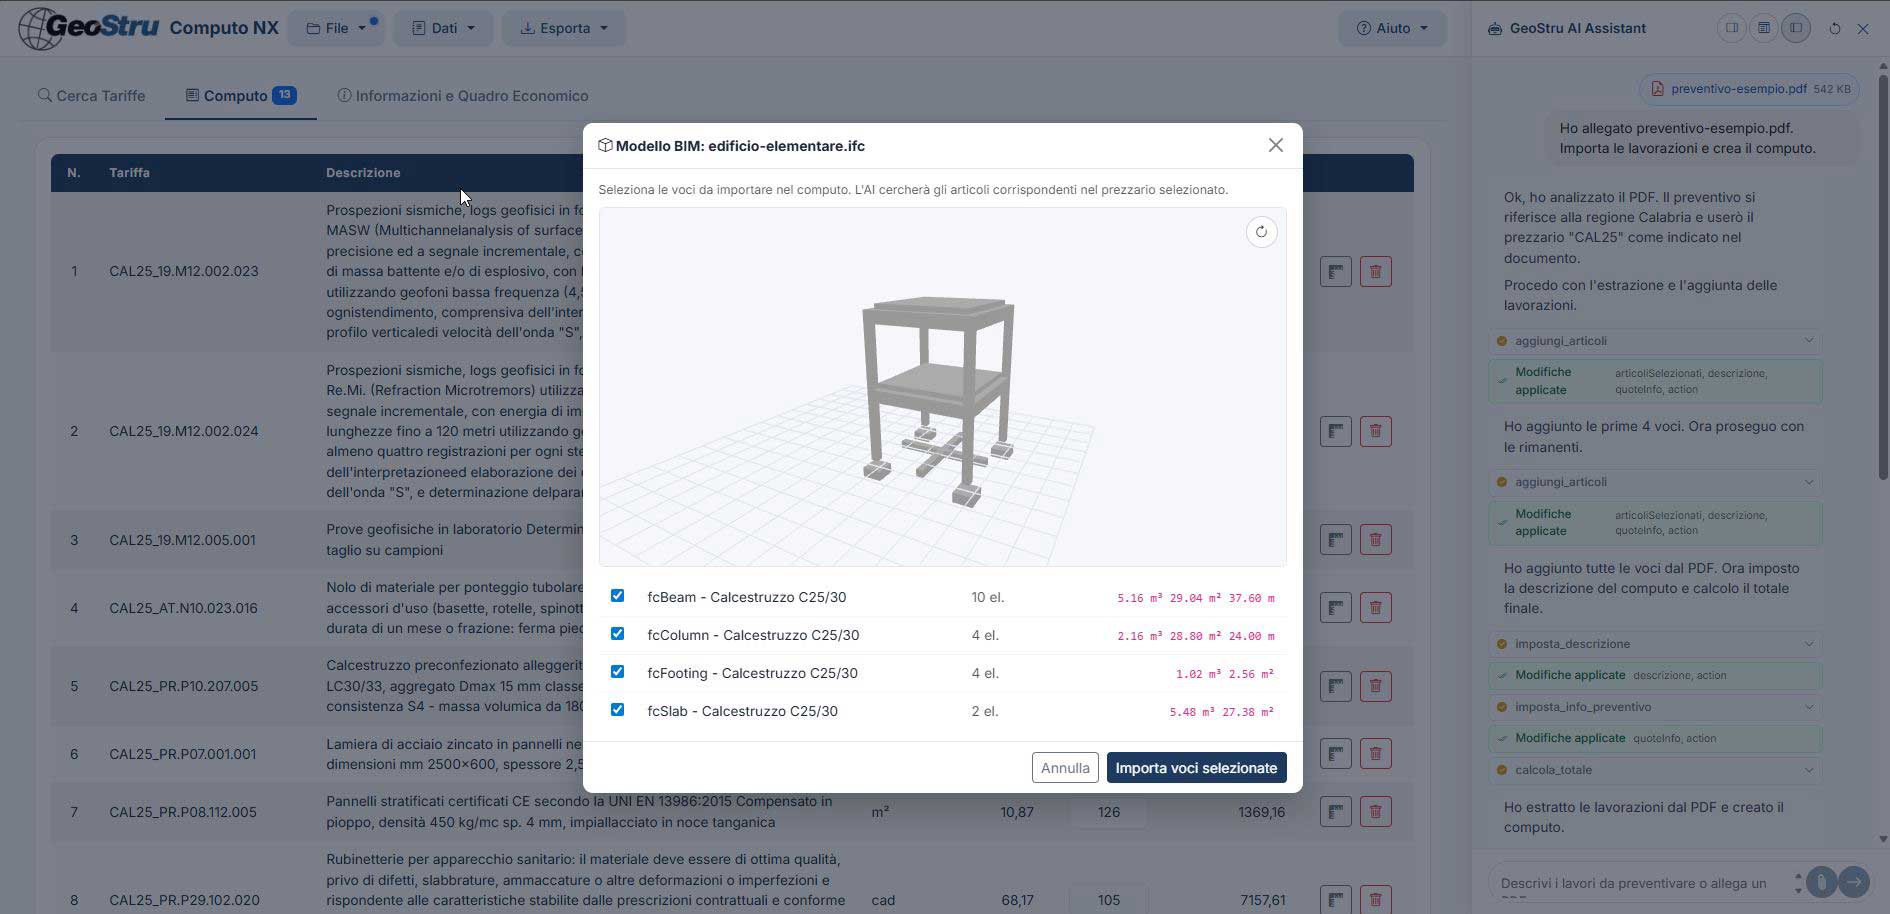Image resolution: width=1890 pixels, height=914 pixels.
Task: Uncheck fcBeam Calcestruzzo C25/30 item
Action: [617, 596]
